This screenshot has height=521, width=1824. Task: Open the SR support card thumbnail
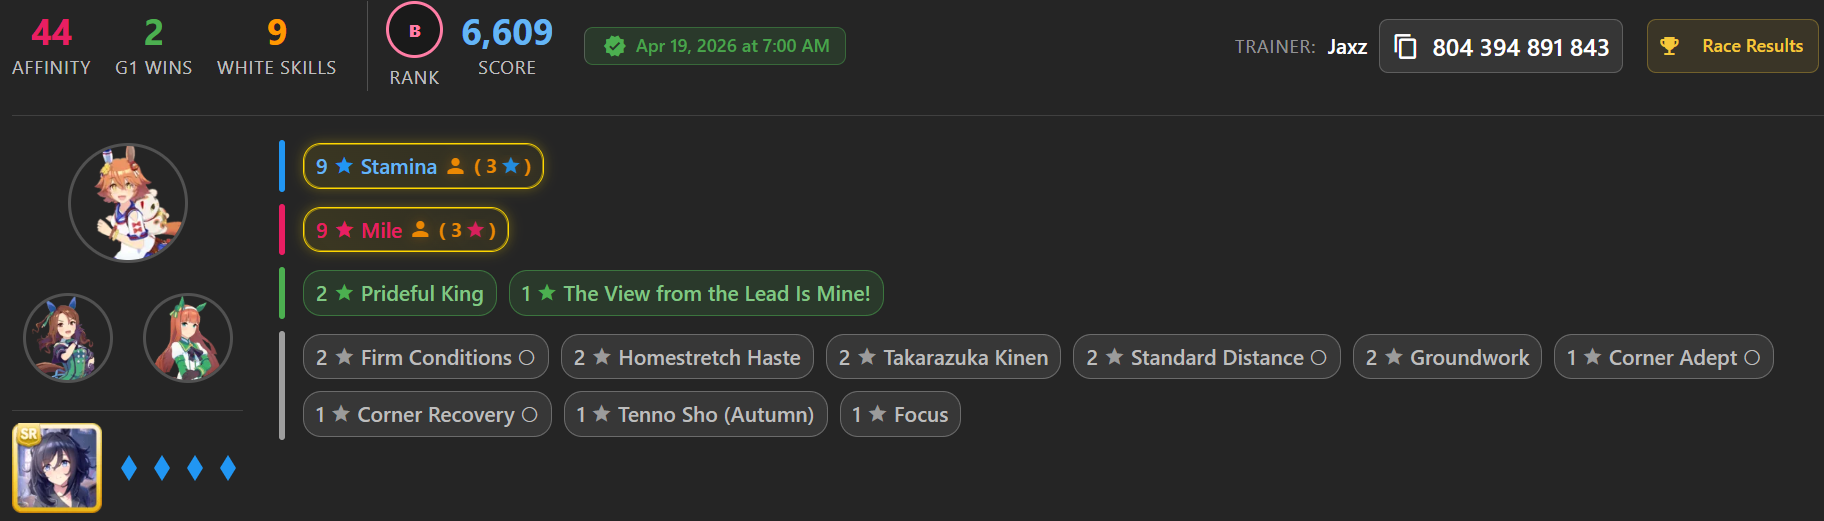point(57,467)
